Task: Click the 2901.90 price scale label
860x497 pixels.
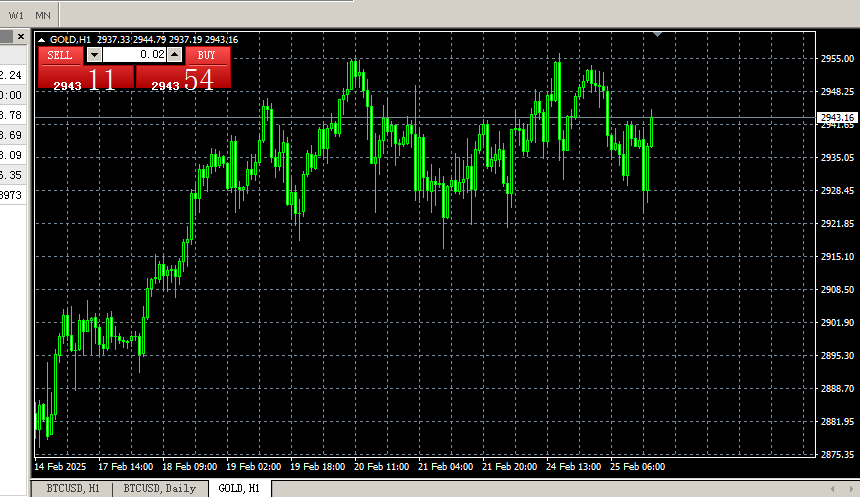Action: (x=837, y=322)
